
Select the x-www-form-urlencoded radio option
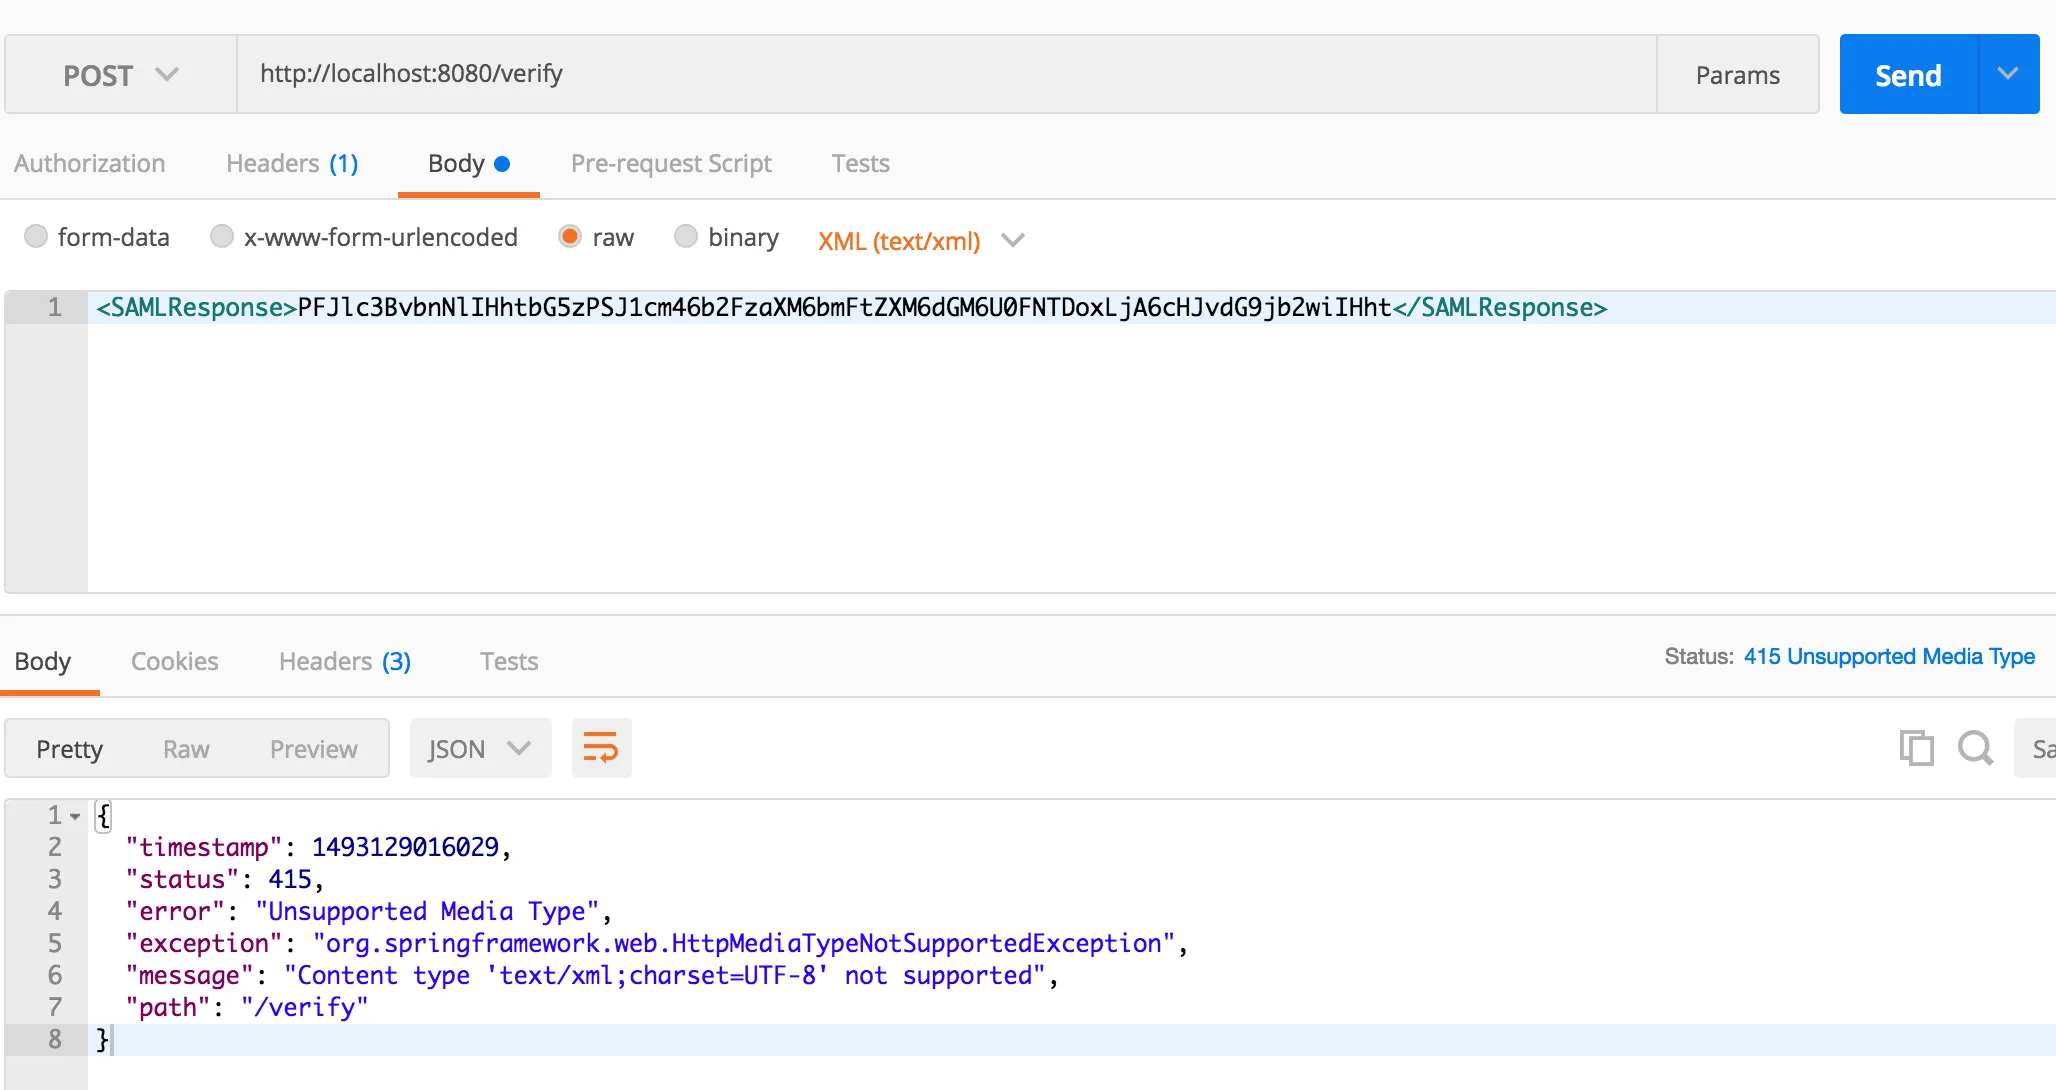[222, 237]
